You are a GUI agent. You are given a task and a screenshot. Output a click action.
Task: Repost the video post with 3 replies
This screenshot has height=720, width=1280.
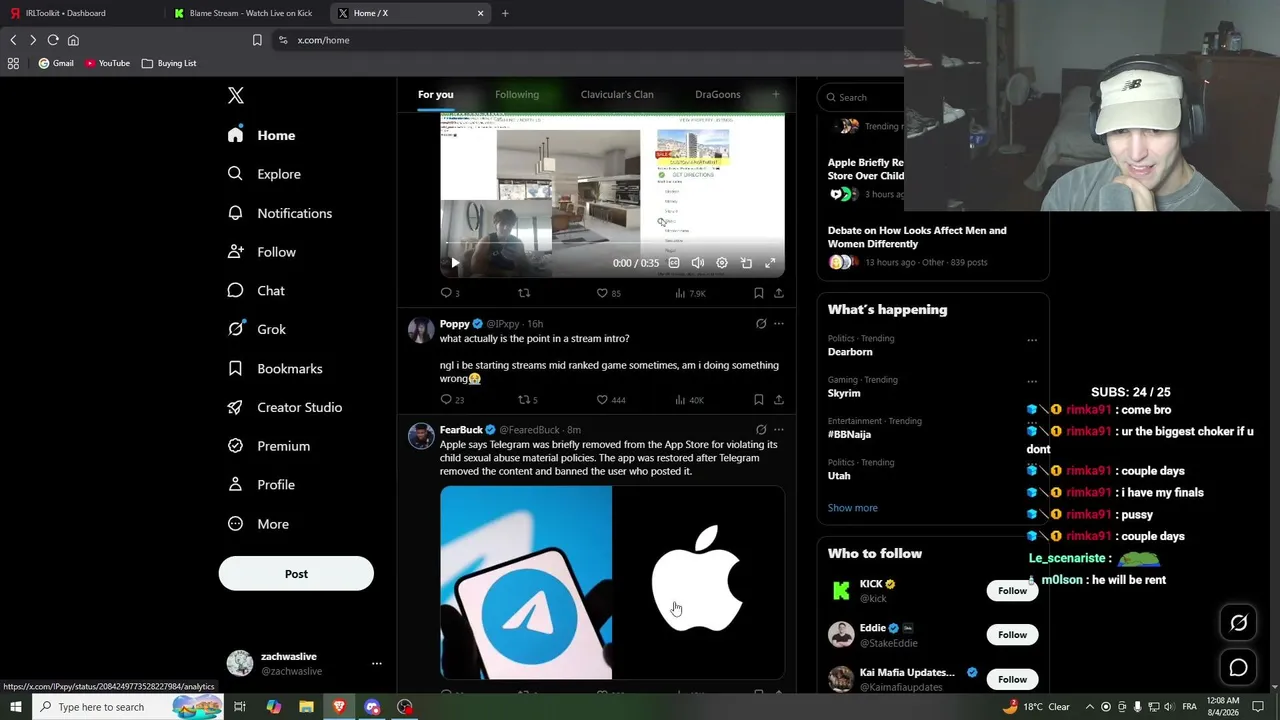click(x=524, y=293)
